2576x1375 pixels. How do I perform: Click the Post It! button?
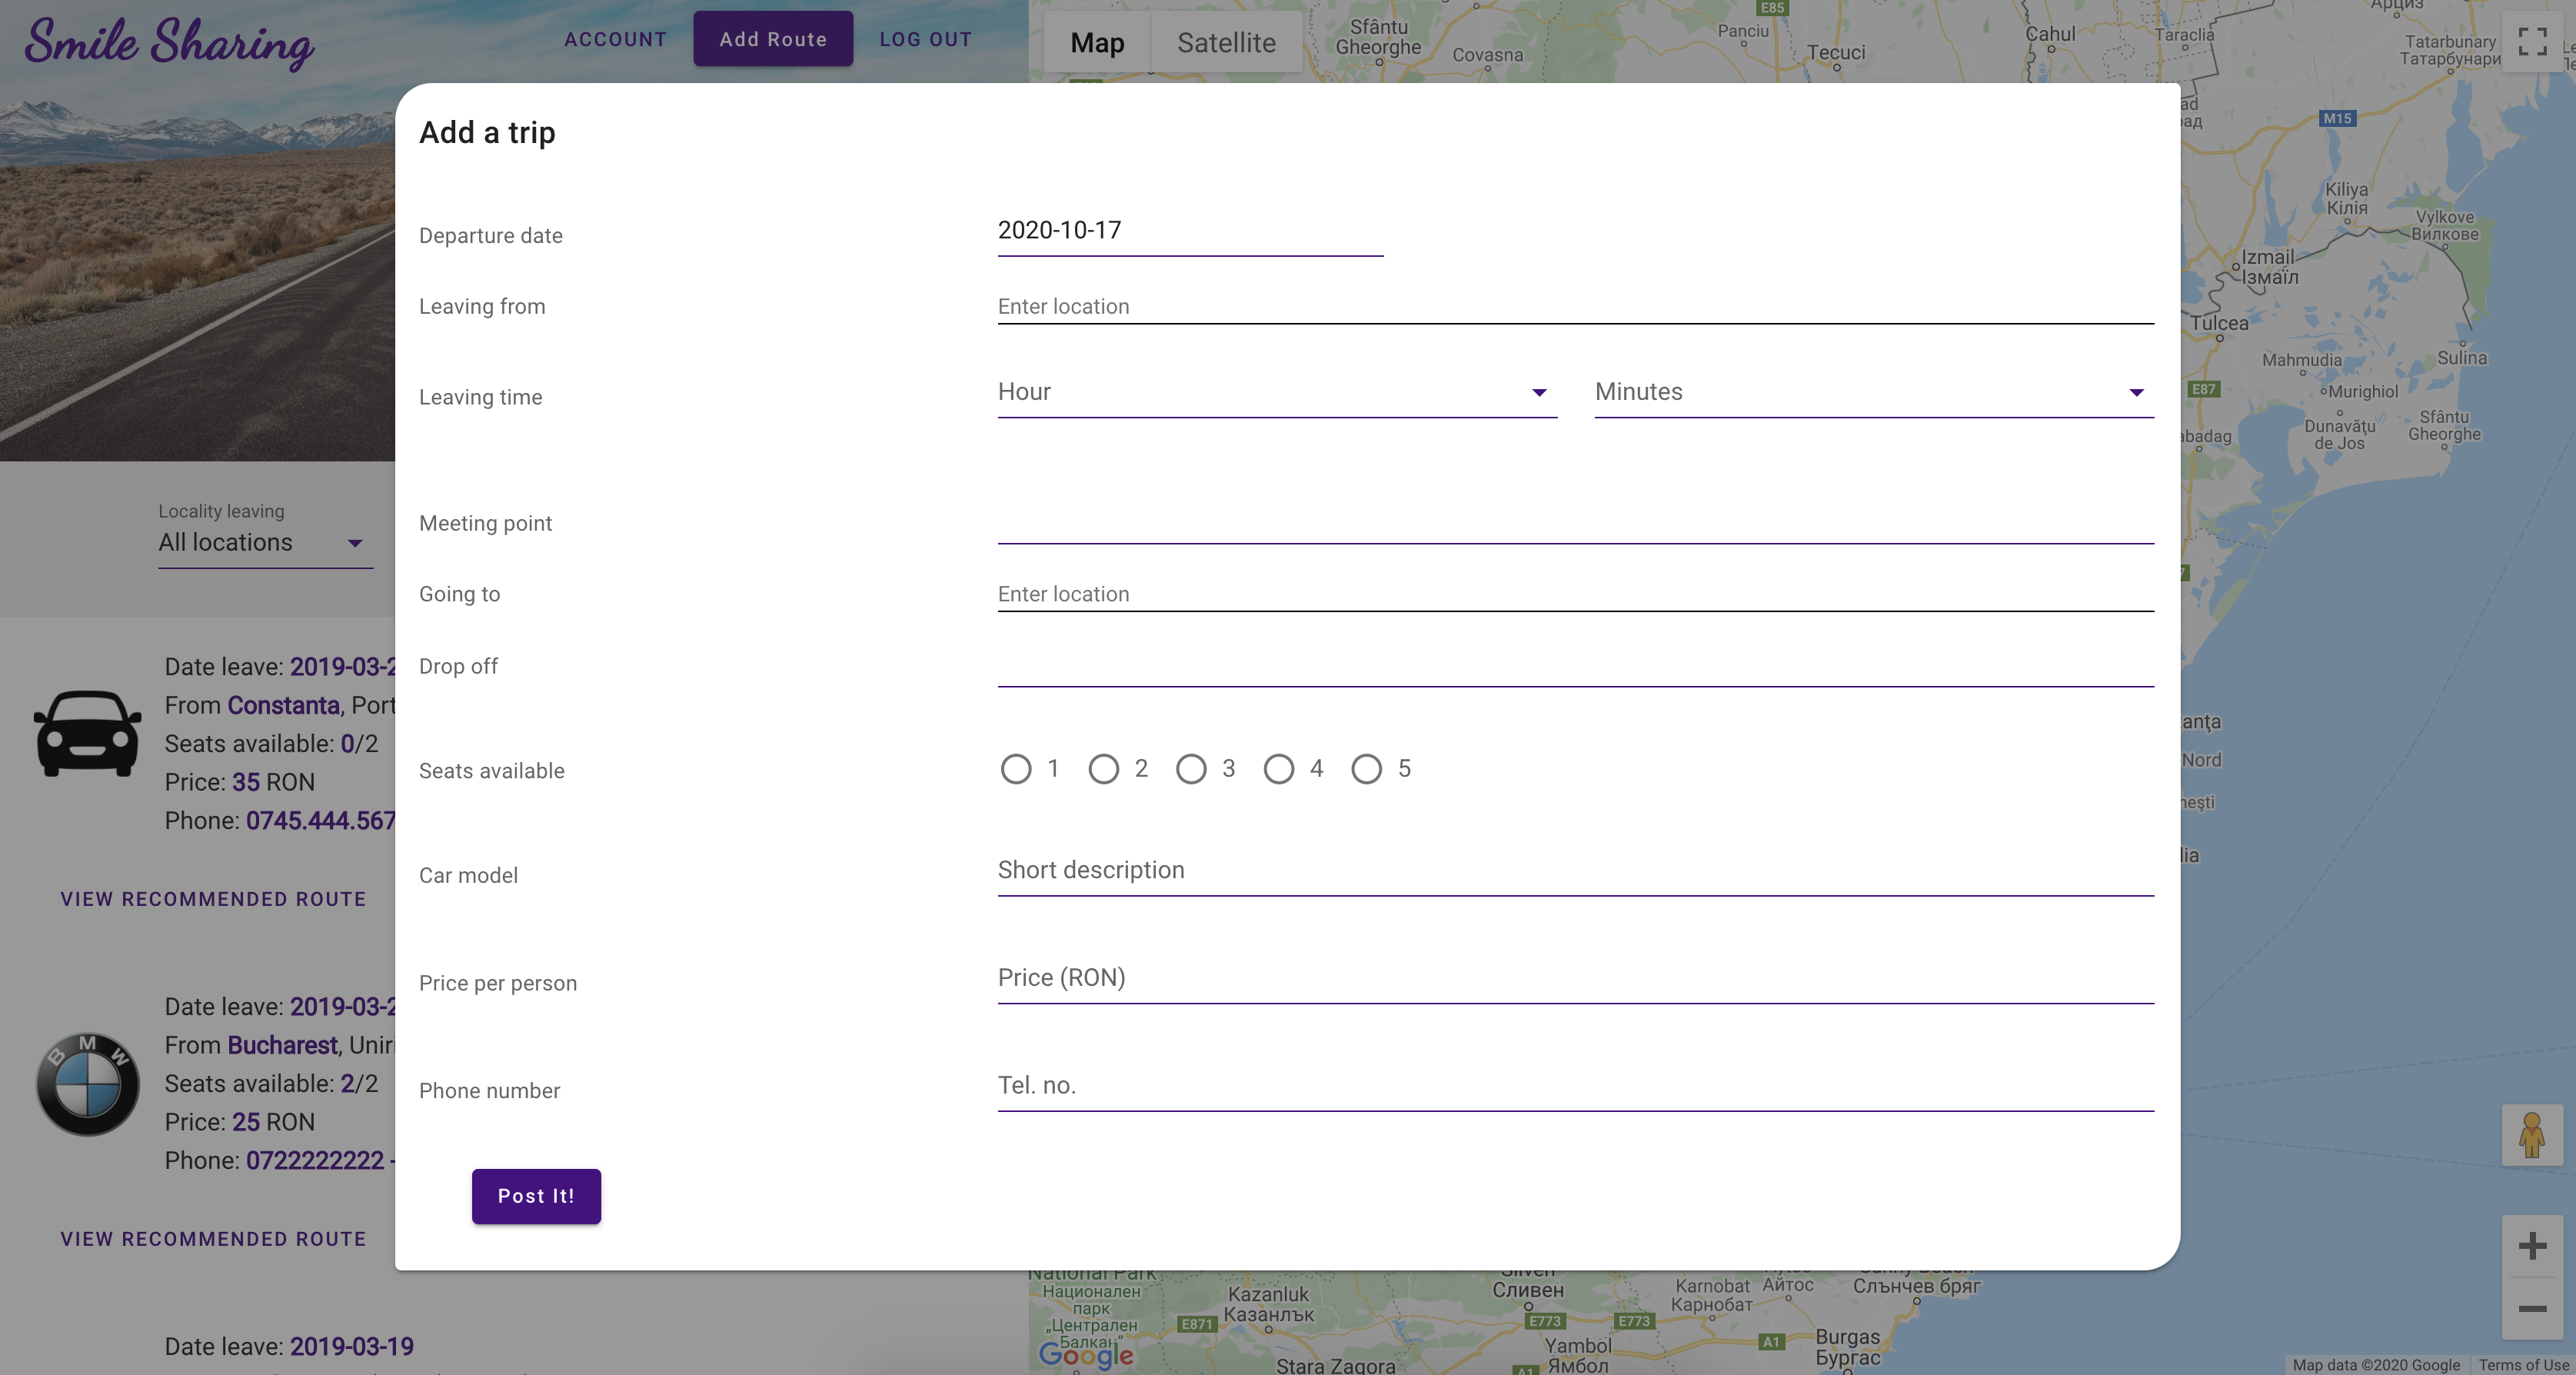click(536, 1196)
